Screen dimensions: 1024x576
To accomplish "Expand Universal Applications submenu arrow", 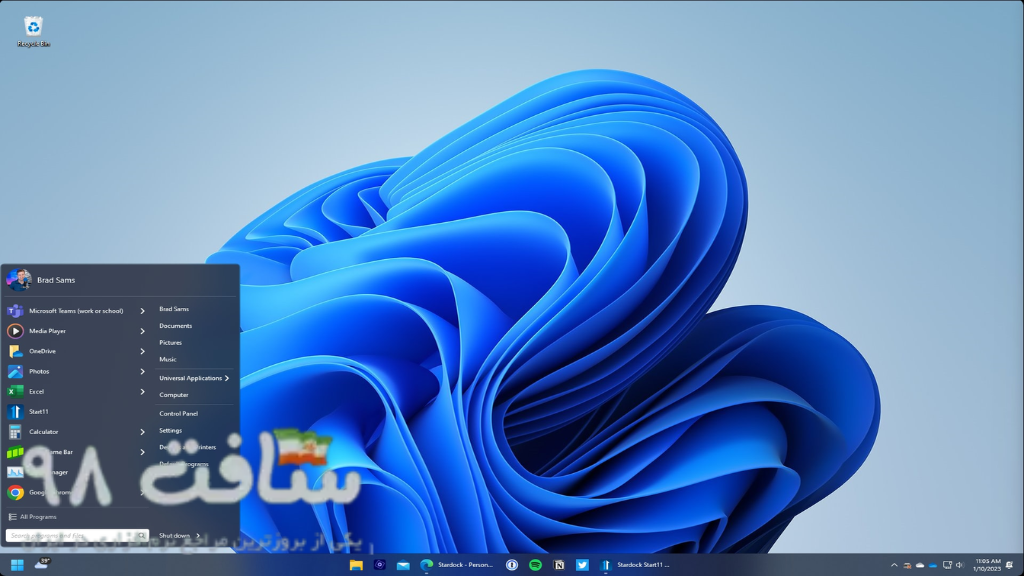I will (x=227, y=378).
